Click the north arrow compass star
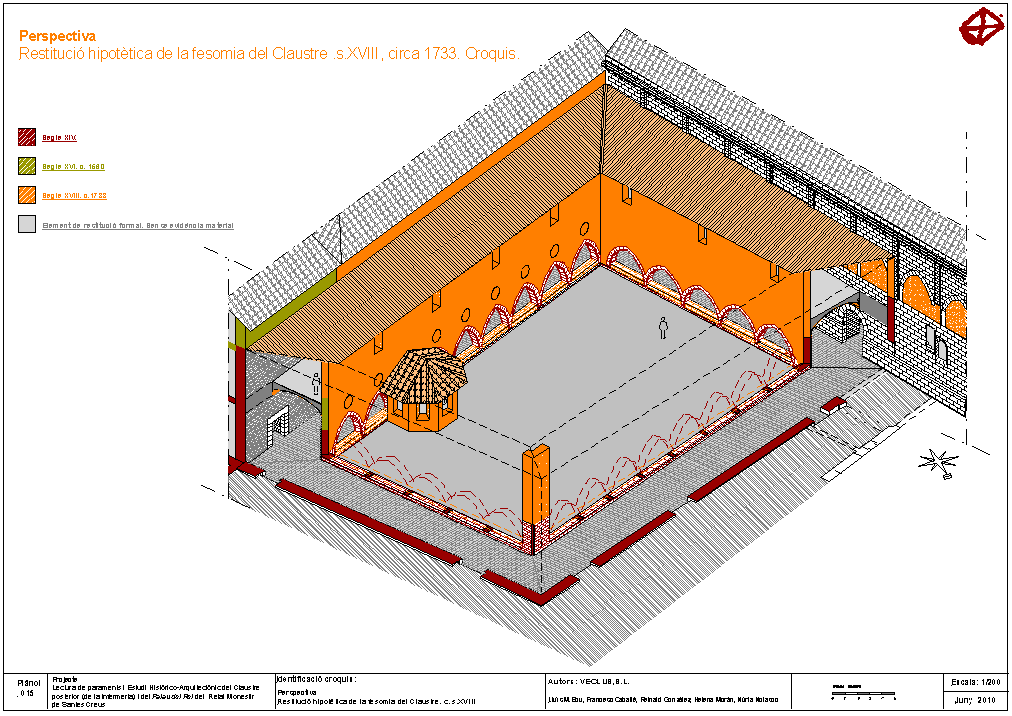The width and height of the screenshot is (1012, 716). click(x=937, y=461)
